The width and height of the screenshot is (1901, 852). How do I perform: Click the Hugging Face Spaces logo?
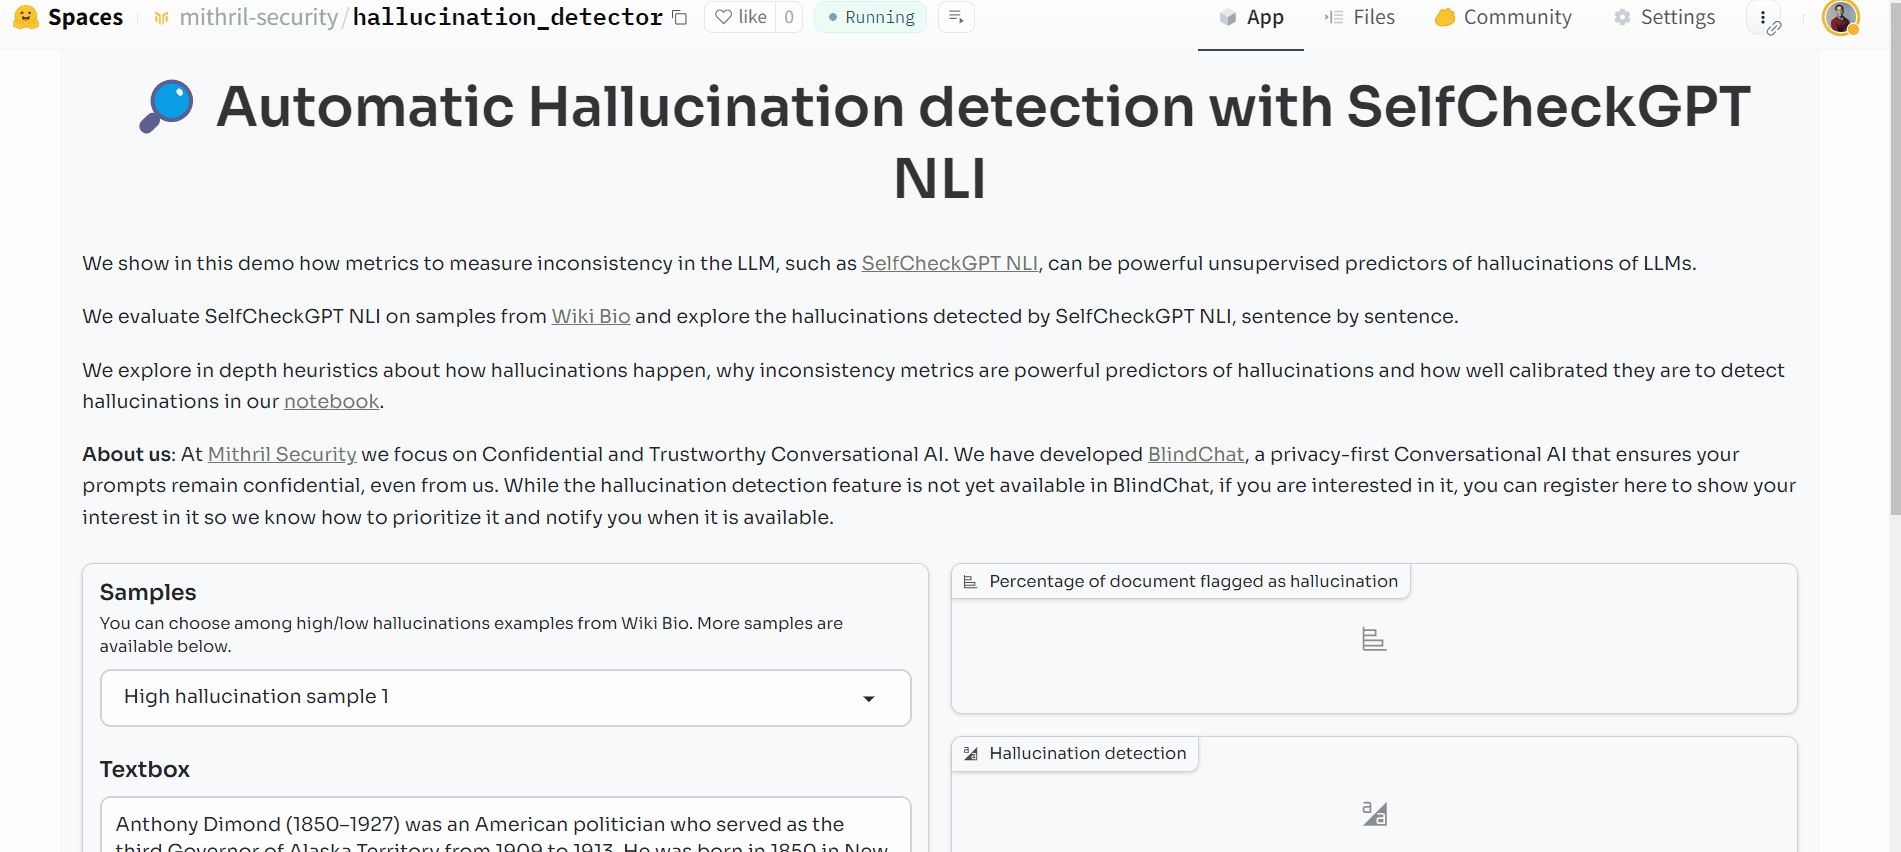[68, 17]
